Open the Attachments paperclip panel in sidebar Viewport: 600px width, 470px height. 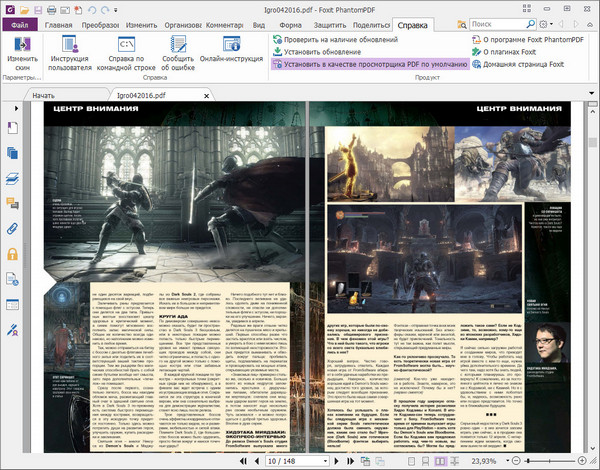[13, 229]
